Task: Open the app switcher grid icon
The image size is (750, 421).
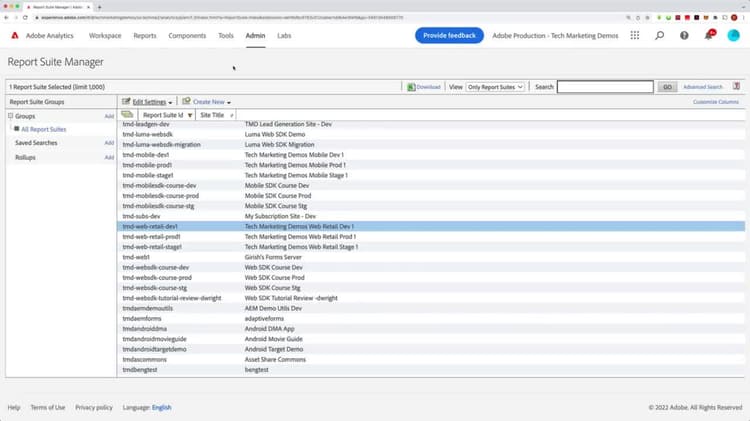Action: point(635,35)
